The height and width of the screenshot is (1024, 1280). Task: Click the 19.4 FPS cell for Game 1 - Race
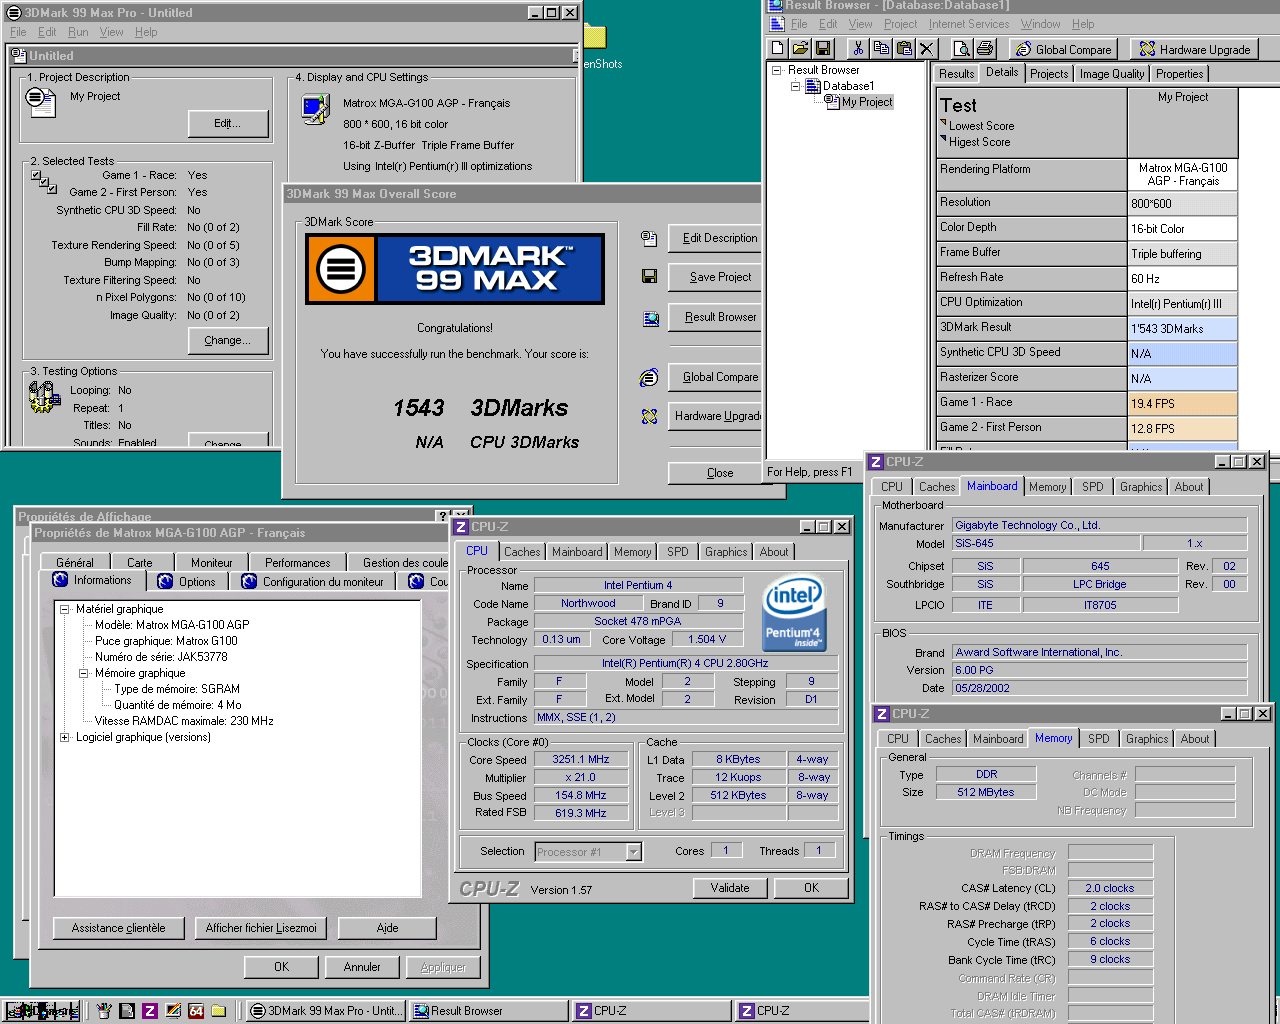1183,404
